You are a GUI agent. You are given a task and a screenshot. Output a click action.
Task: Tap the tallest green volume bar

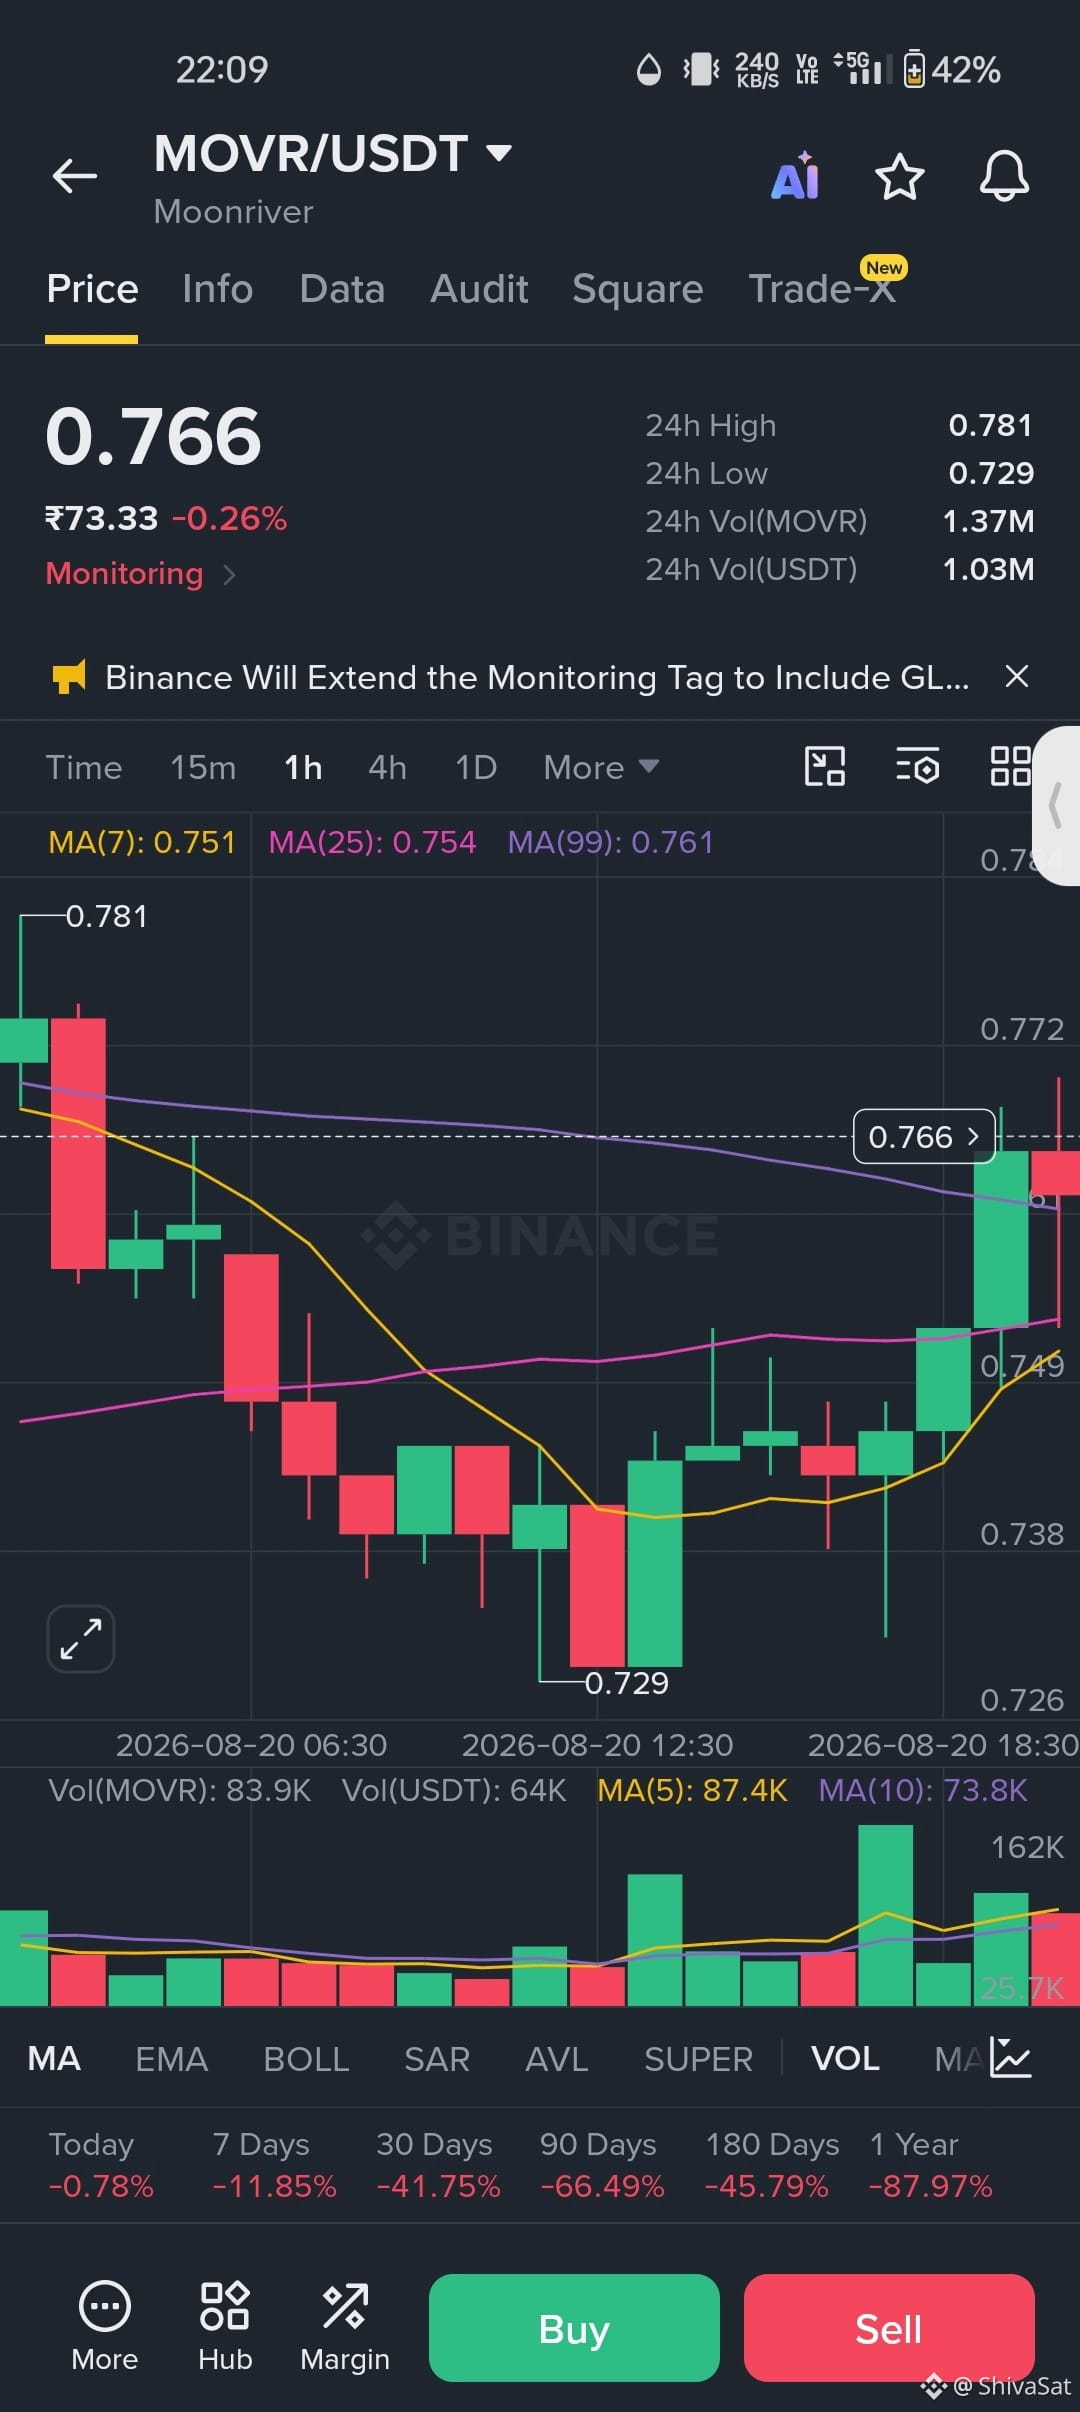pos(885,1915)
